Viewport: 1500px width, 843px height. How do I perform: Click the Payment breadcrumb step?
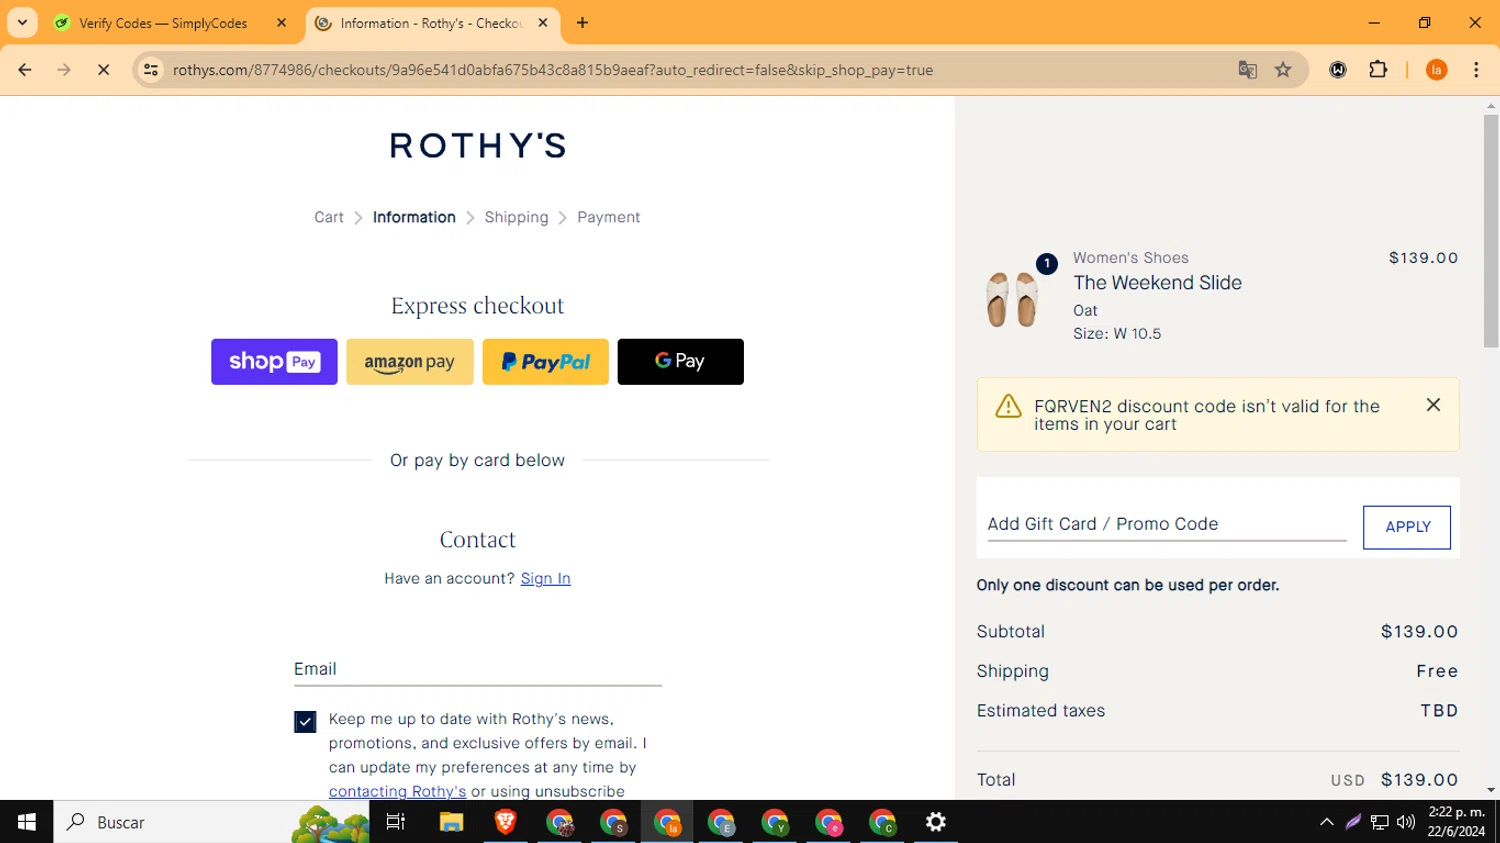point(609,217)
